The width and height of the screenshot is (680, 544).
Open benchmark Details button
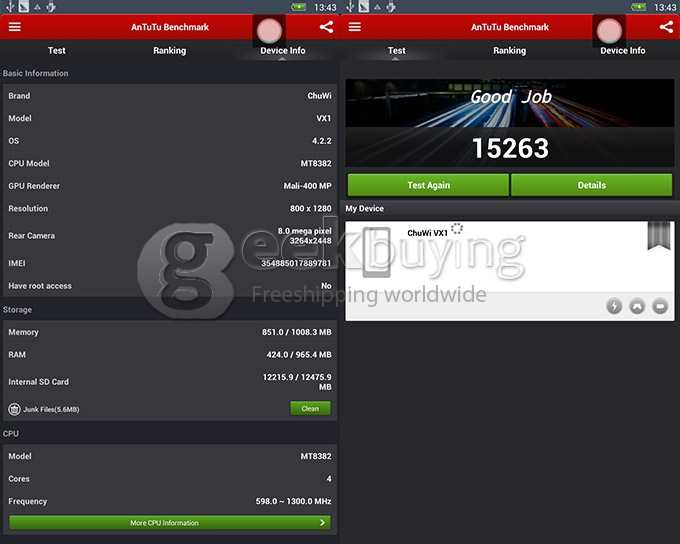pyautogui.click(x=592, y=185)
